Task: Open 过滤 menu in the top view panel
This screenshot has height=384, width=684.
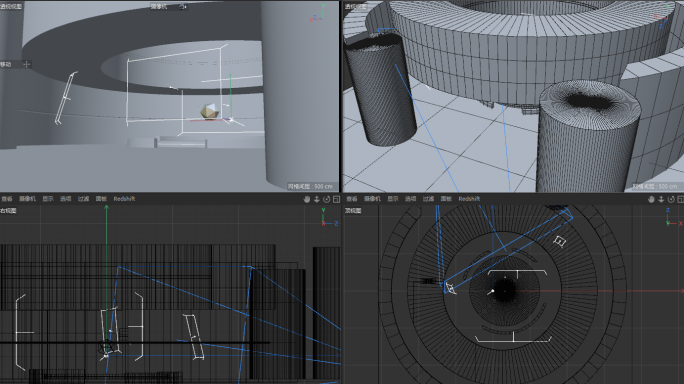Action: [x=428, y=199]
